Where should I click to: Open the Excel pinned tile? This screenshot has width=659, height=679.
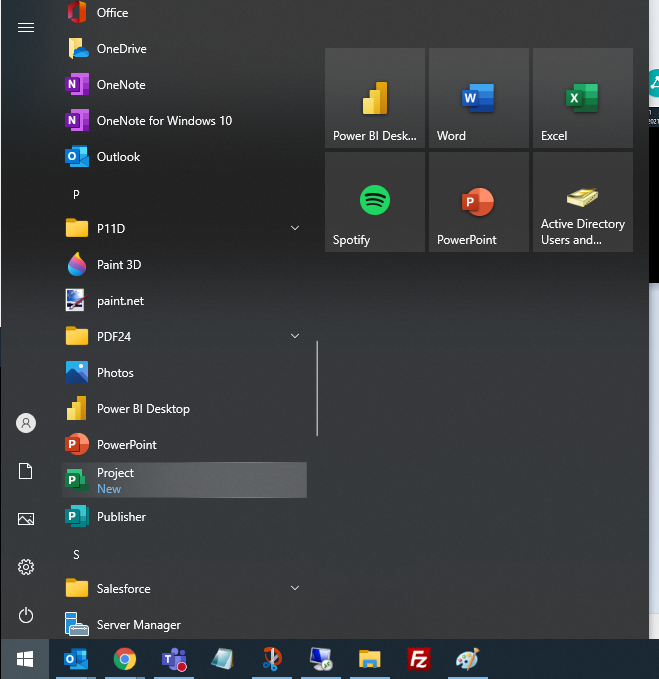pos(583,98)
